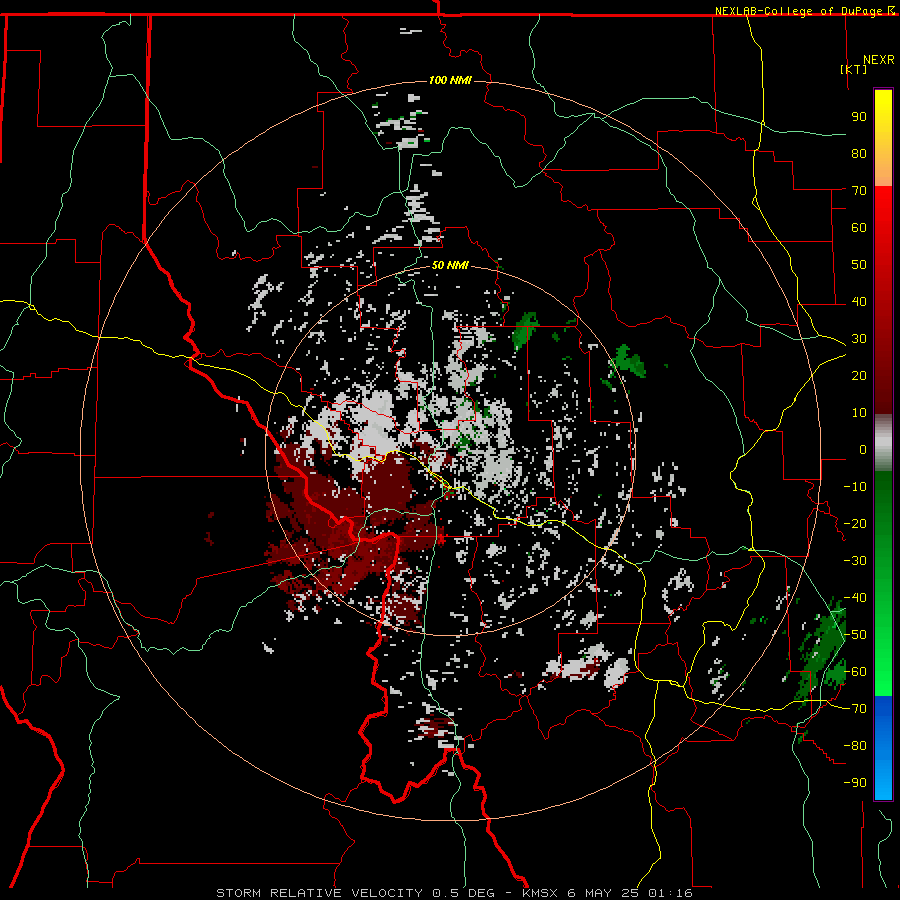Click the -60 scale value
The width and height of the screenshot is (900, 900).
(855, 672)
